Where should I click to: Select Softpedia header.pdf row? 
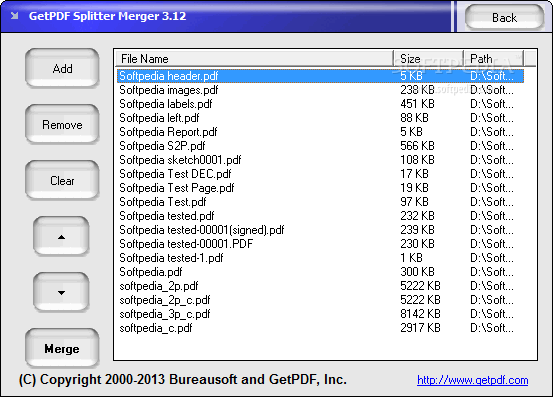(320, 76)
